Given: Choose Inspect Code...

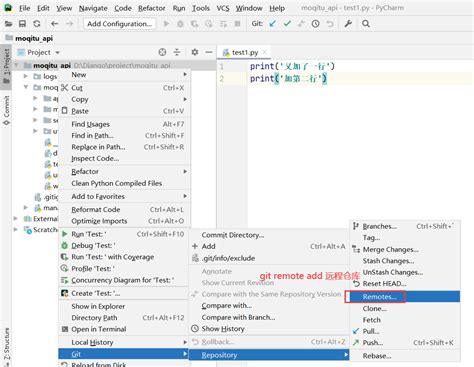Looking at the screenshot, I should point(125,158).
